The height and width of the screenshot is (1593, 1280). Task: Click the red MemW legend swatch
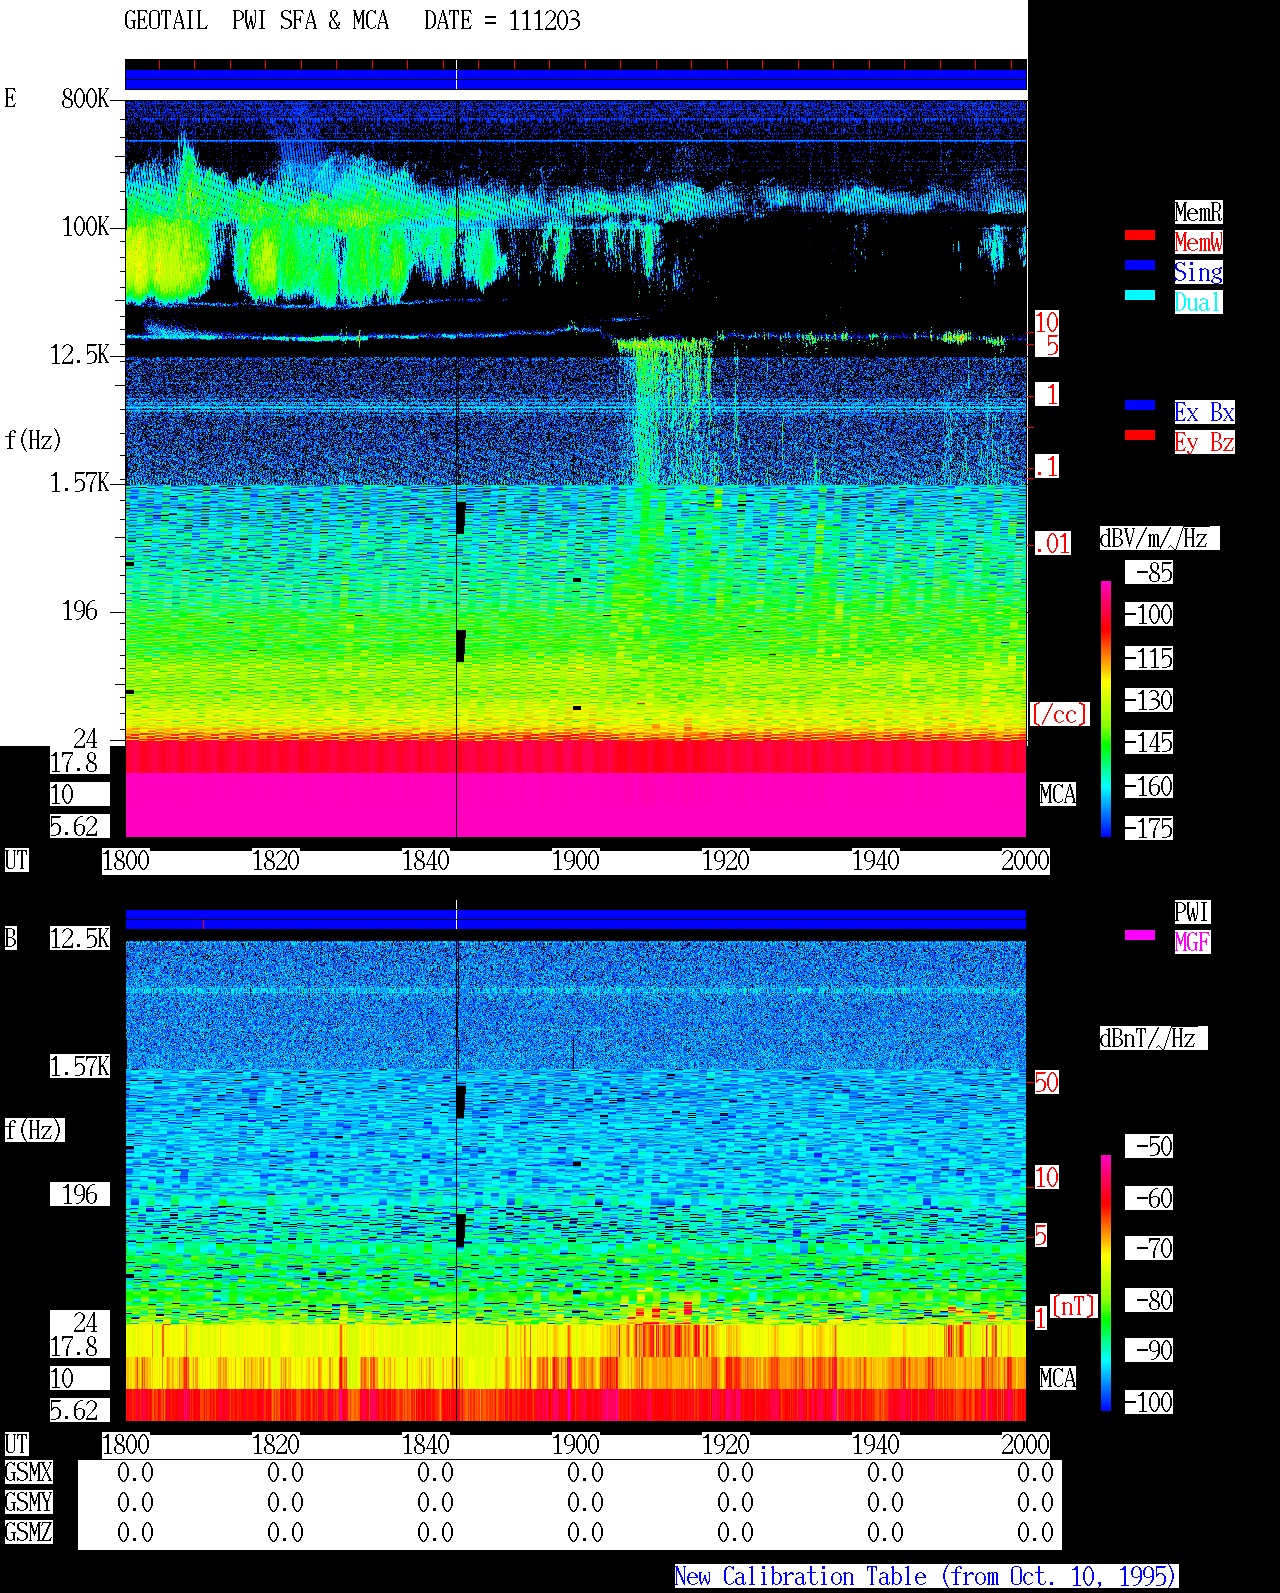(1139, 236)
